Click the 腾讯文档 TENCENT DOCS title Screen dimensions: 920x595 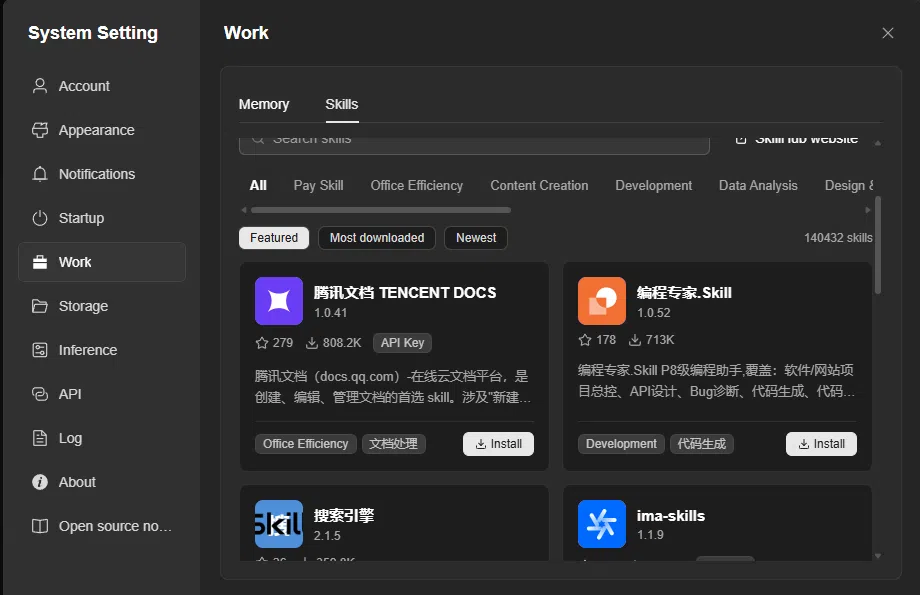point(405,292)
